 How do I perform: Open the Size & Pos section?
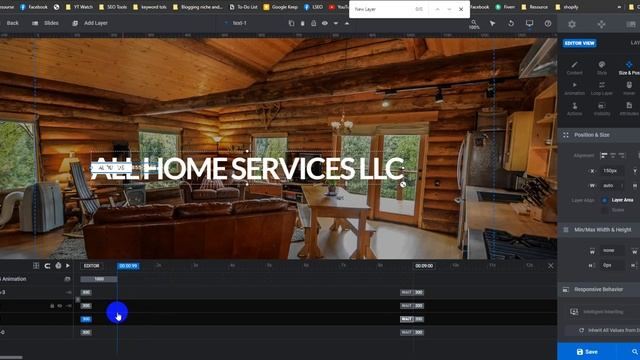click(629, 68)
